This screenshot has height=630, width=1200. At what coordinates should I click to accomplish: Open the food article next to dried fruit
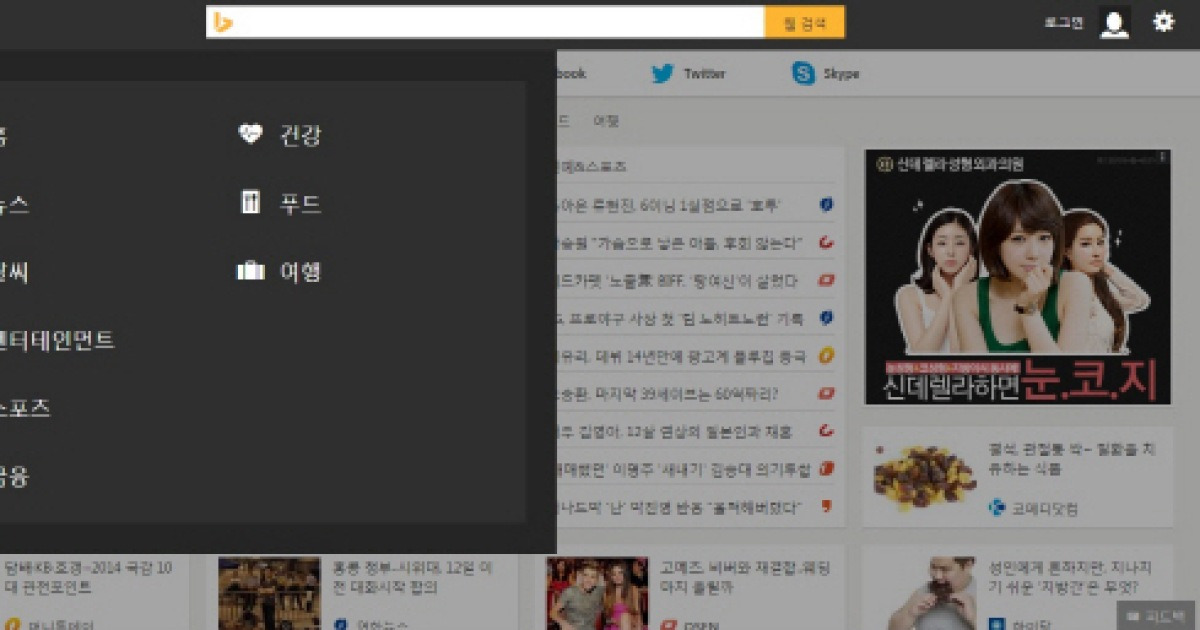1070,460
